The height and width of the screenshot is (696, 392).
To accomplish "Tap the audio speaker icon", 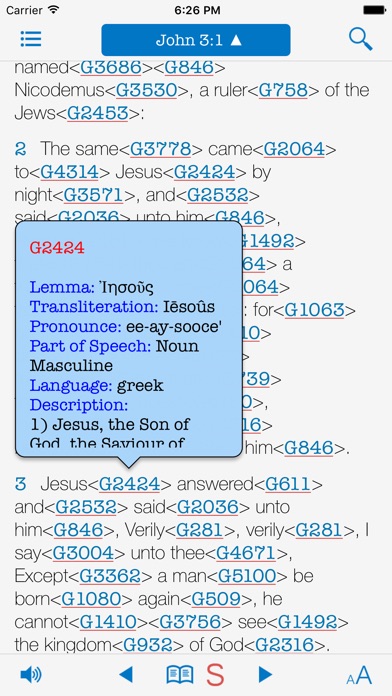I will point(31,675).
